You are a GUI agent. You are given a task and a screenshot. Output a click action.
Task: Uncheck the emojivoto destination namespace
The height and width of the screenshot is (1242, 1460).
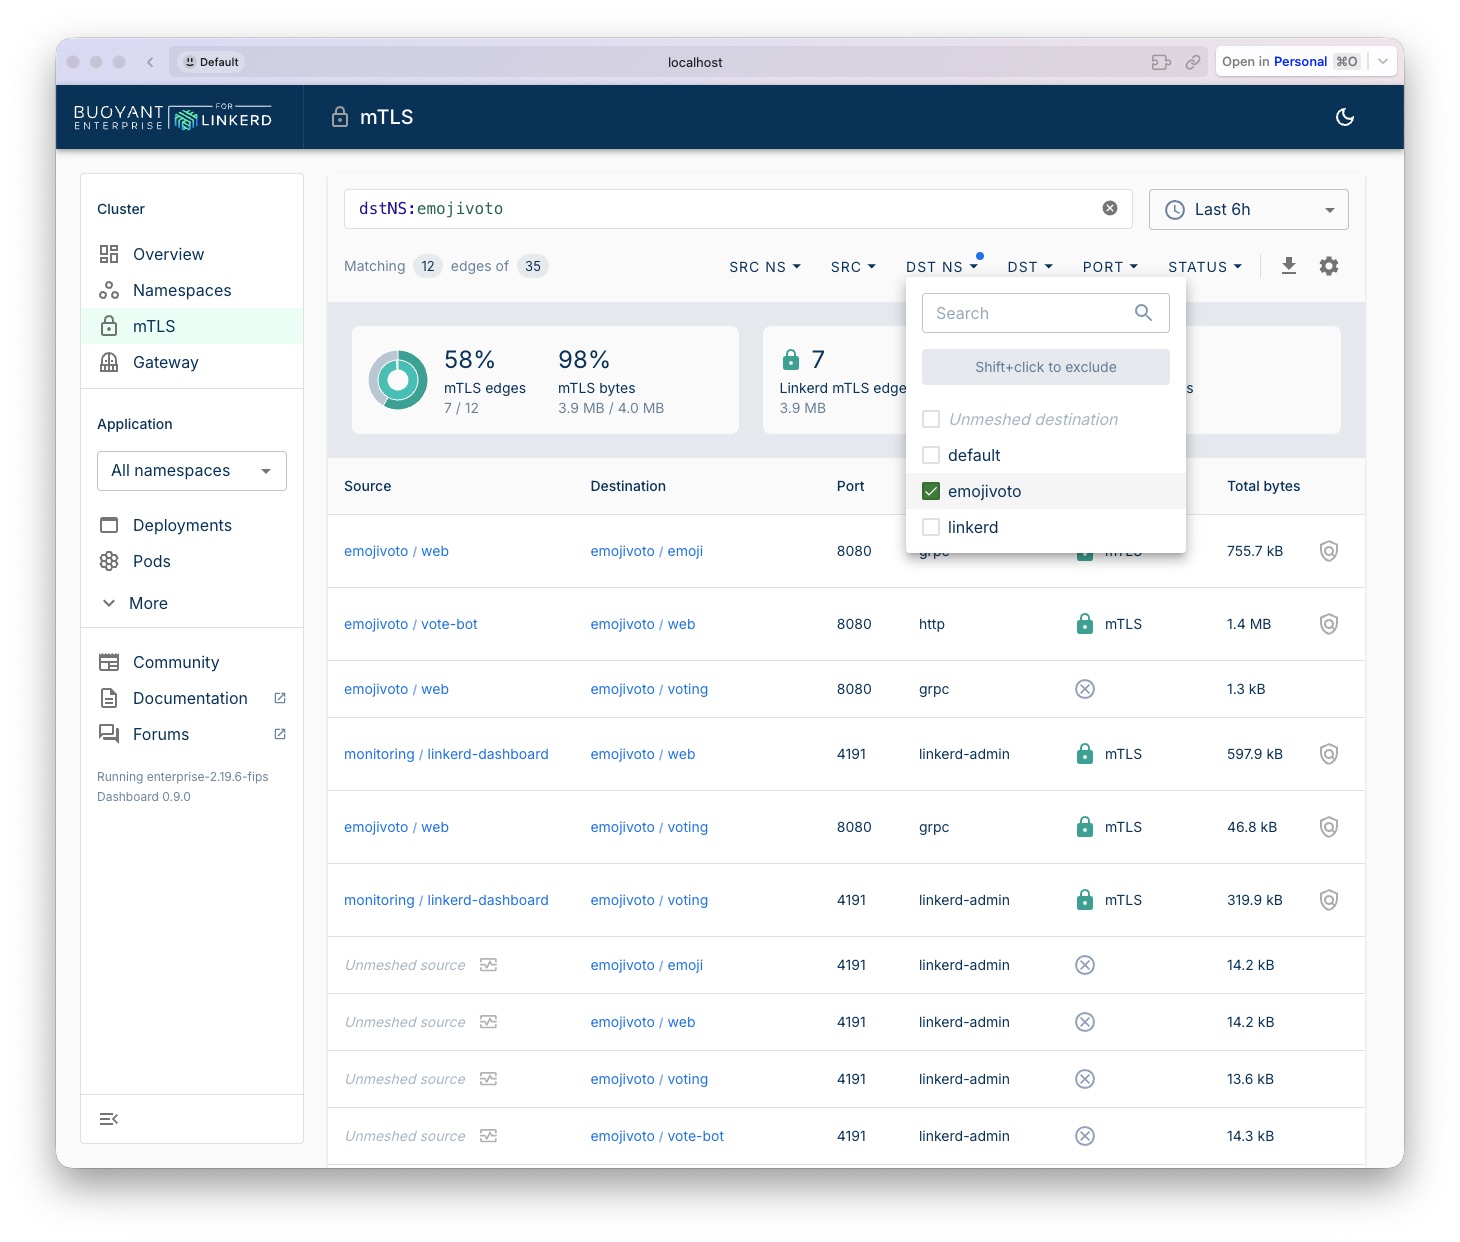pos(931,491)
